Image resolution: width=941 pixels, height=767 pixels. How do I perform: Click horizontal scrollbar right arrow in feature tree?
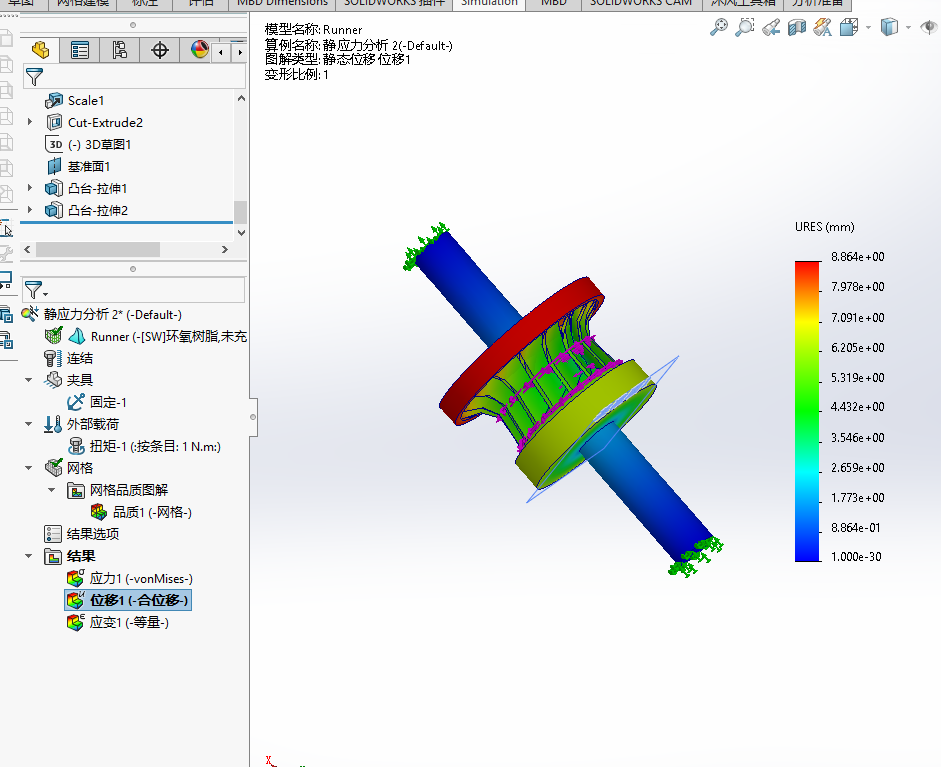pyautogui.click(x=224, y=249)
